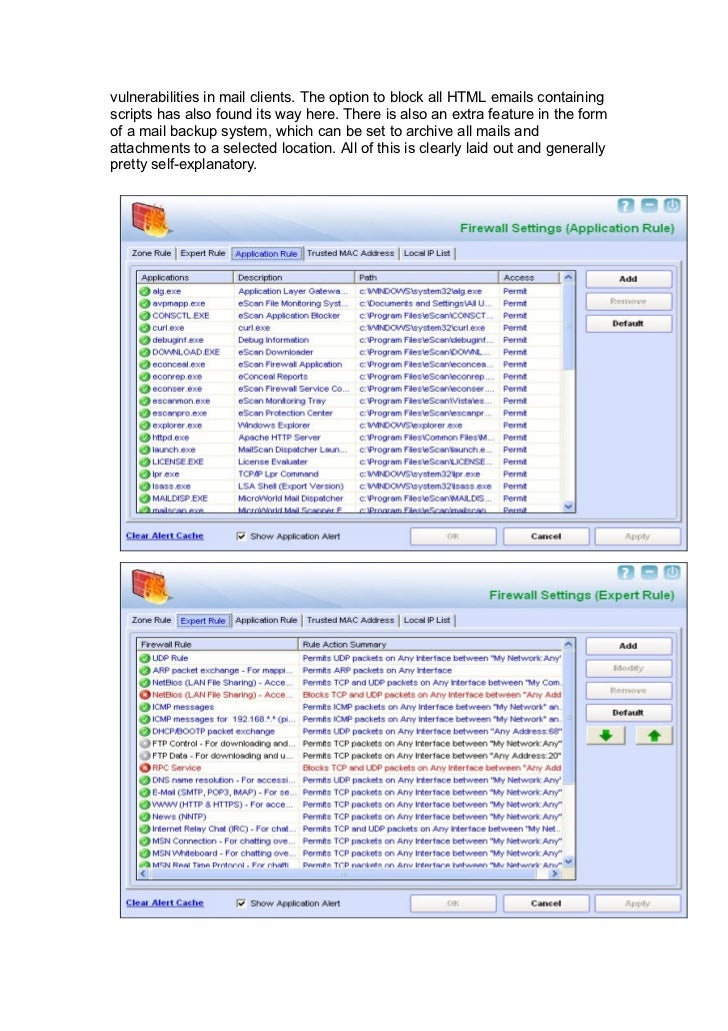
Task: Click Description column header
Action: tap(294, 277)
